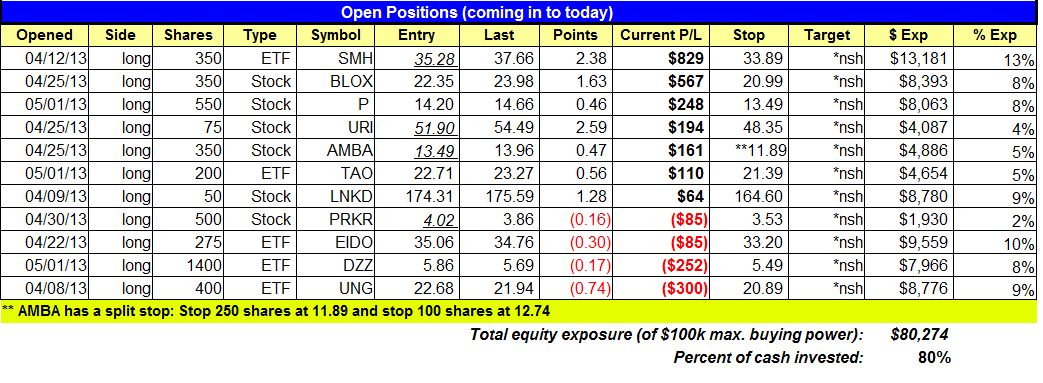This screenshot has width=1043, height=383.
Task: Click the percent of cash invested 80%
Action: [x=934, y=358]
